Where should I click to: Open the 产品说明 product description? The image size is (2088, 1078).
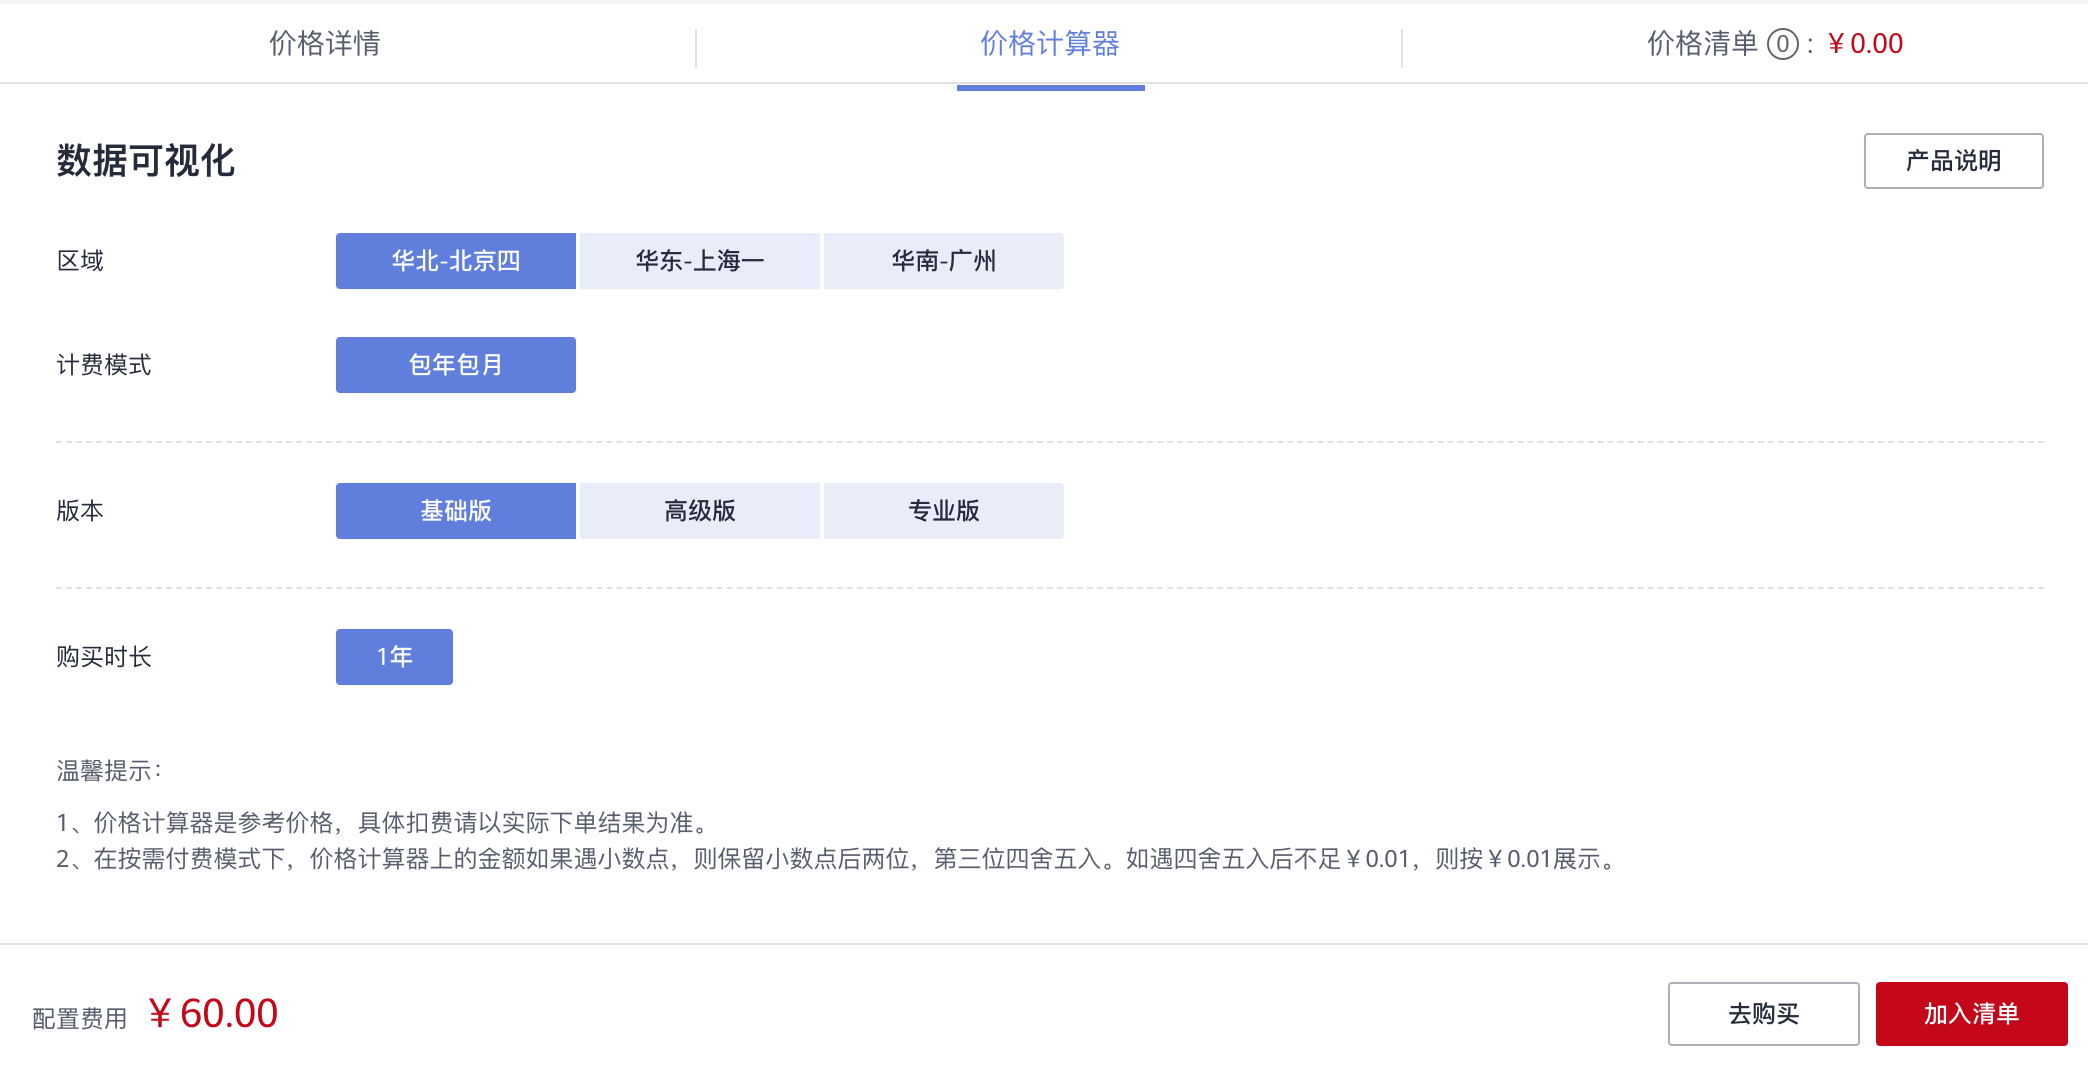click(1953, 161)
